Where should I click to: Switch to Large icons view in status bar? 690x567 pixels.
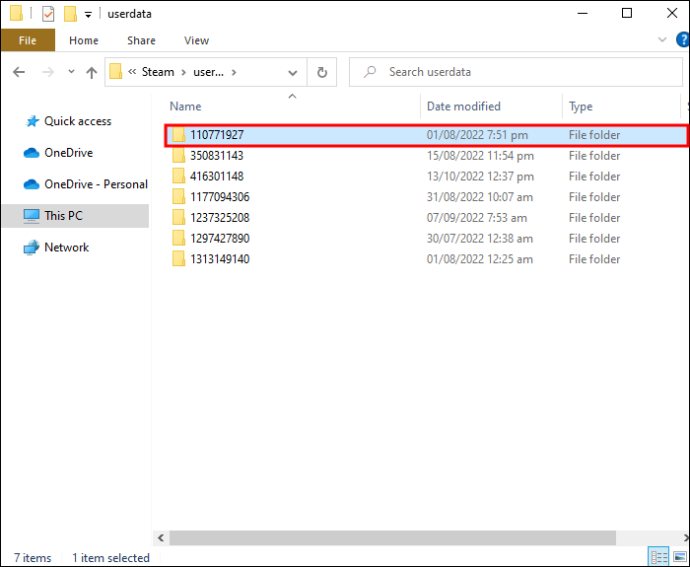pos(679,557)
